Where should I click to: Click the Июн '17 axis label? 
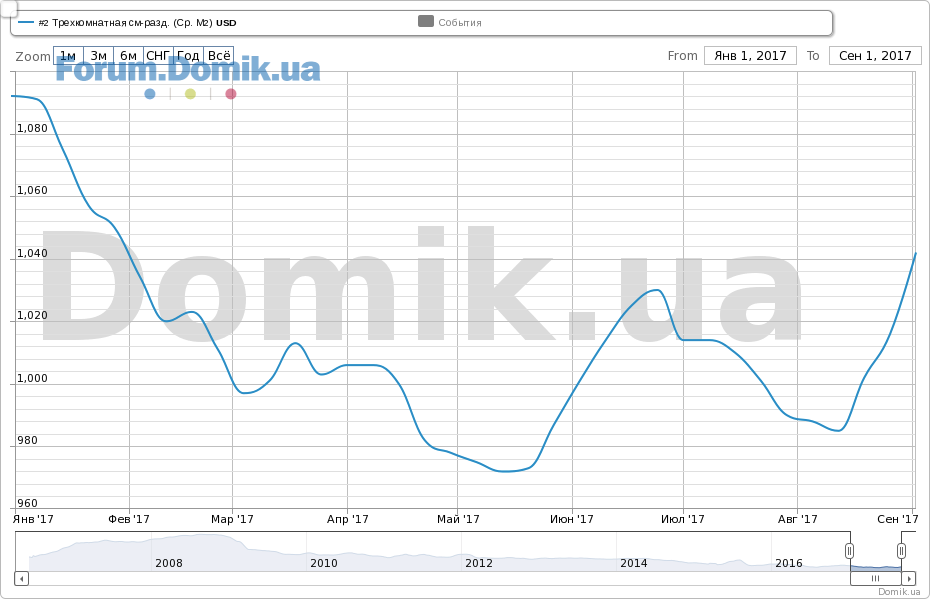(x=572, y=519)
